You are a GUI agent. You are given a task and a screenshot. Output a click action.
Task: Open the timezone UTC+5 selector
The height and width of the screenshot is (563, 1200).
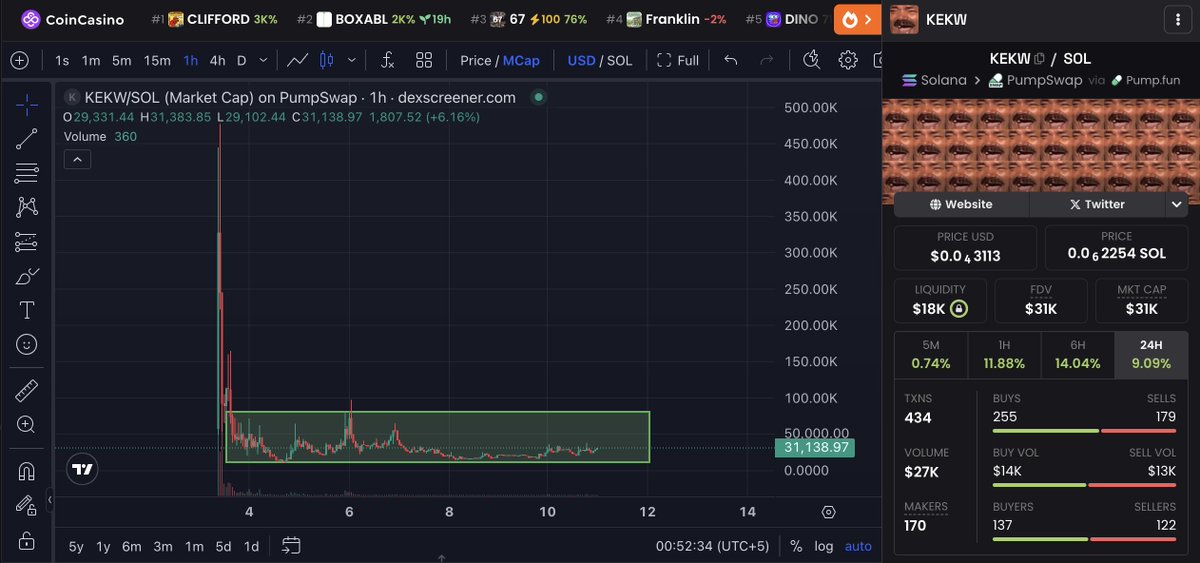pos(713,546)
